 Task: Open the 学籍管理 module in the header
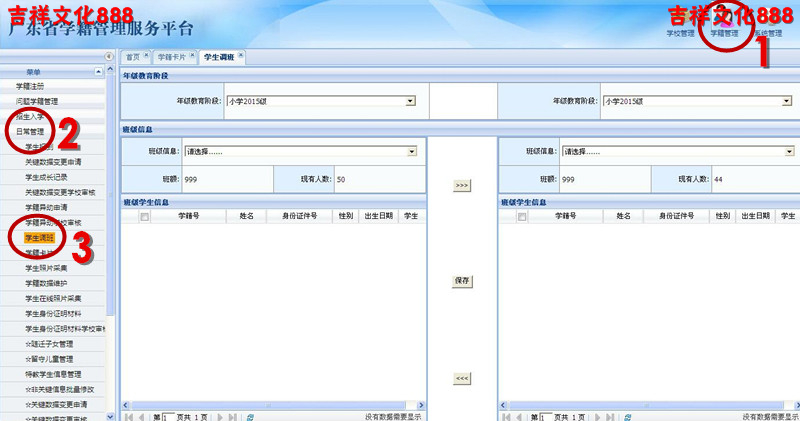(x=724, y=33)
